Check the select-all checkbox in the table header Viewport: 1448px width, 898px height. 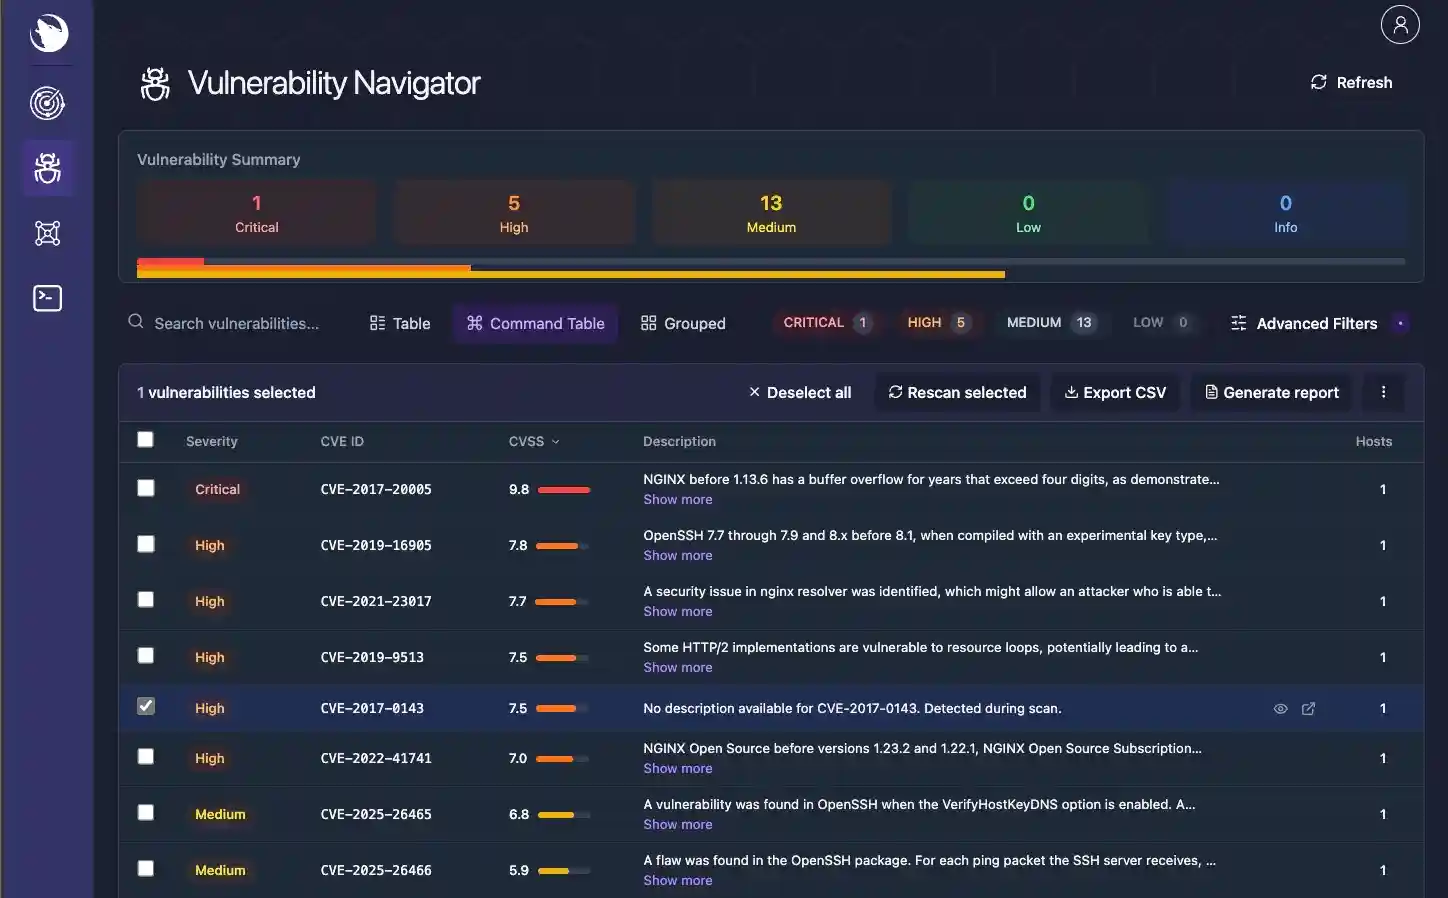(x=145, y=439)
